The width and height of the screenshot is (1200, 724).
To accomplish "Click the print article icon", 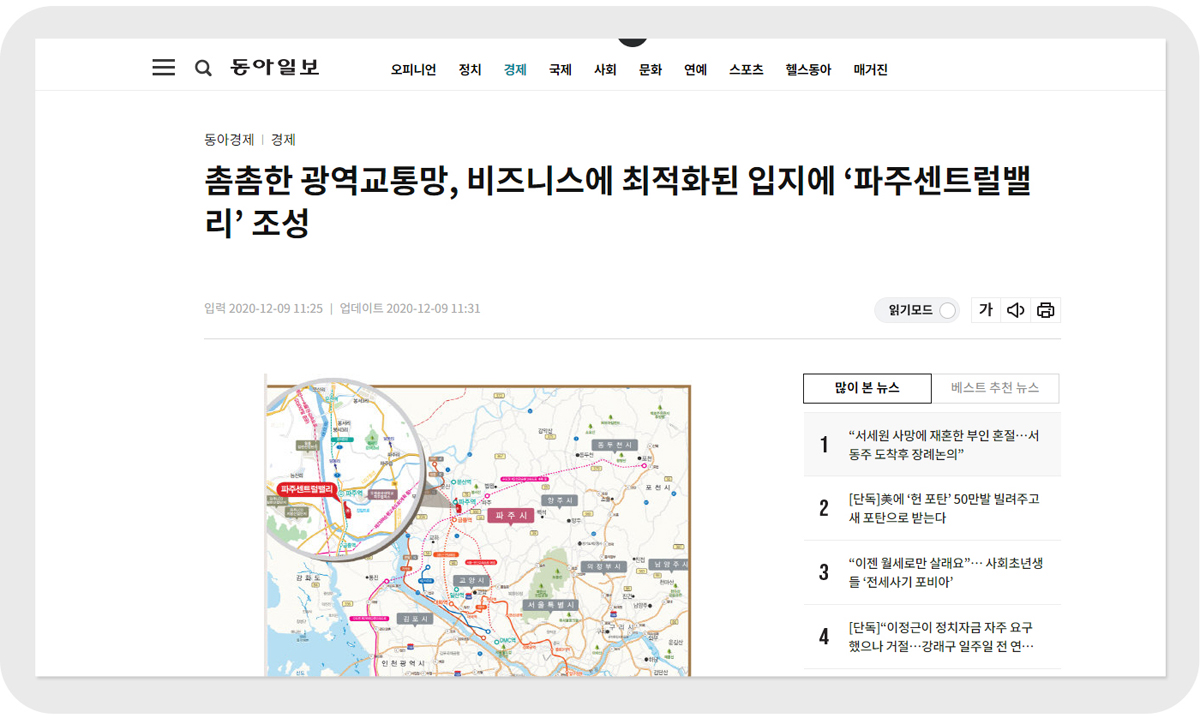I will [x=1046, y=310].
